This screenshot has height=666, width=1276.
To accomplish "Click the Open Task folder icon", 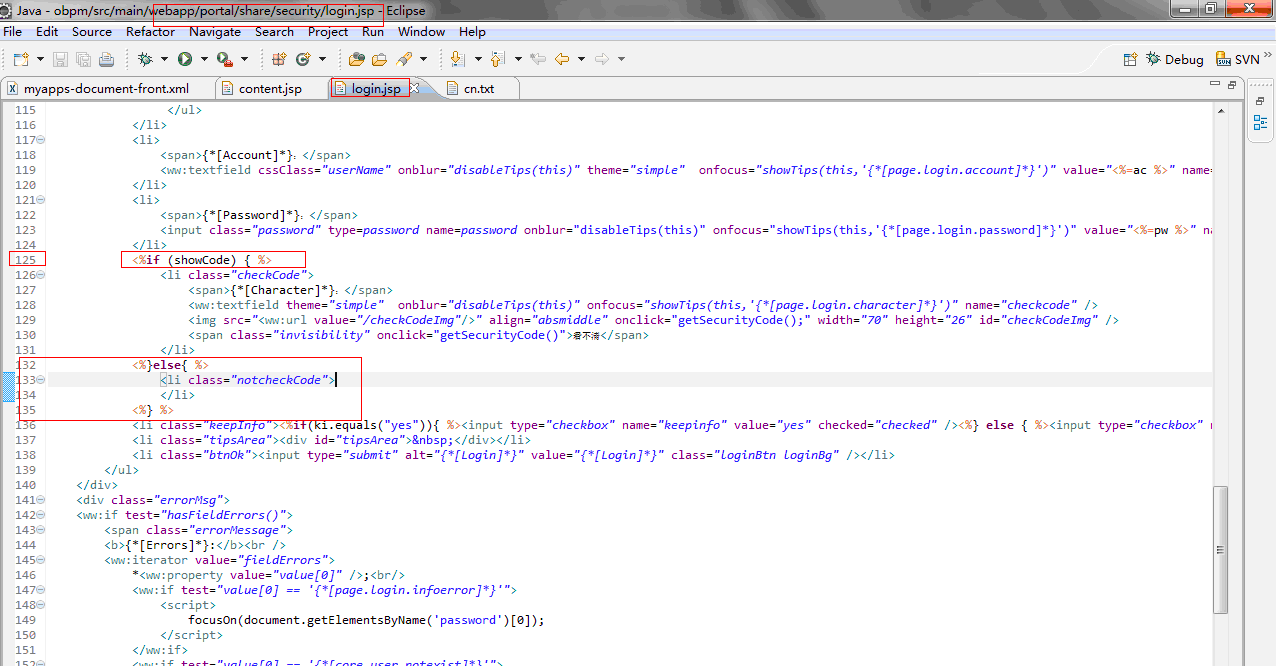I will point(379,59).
